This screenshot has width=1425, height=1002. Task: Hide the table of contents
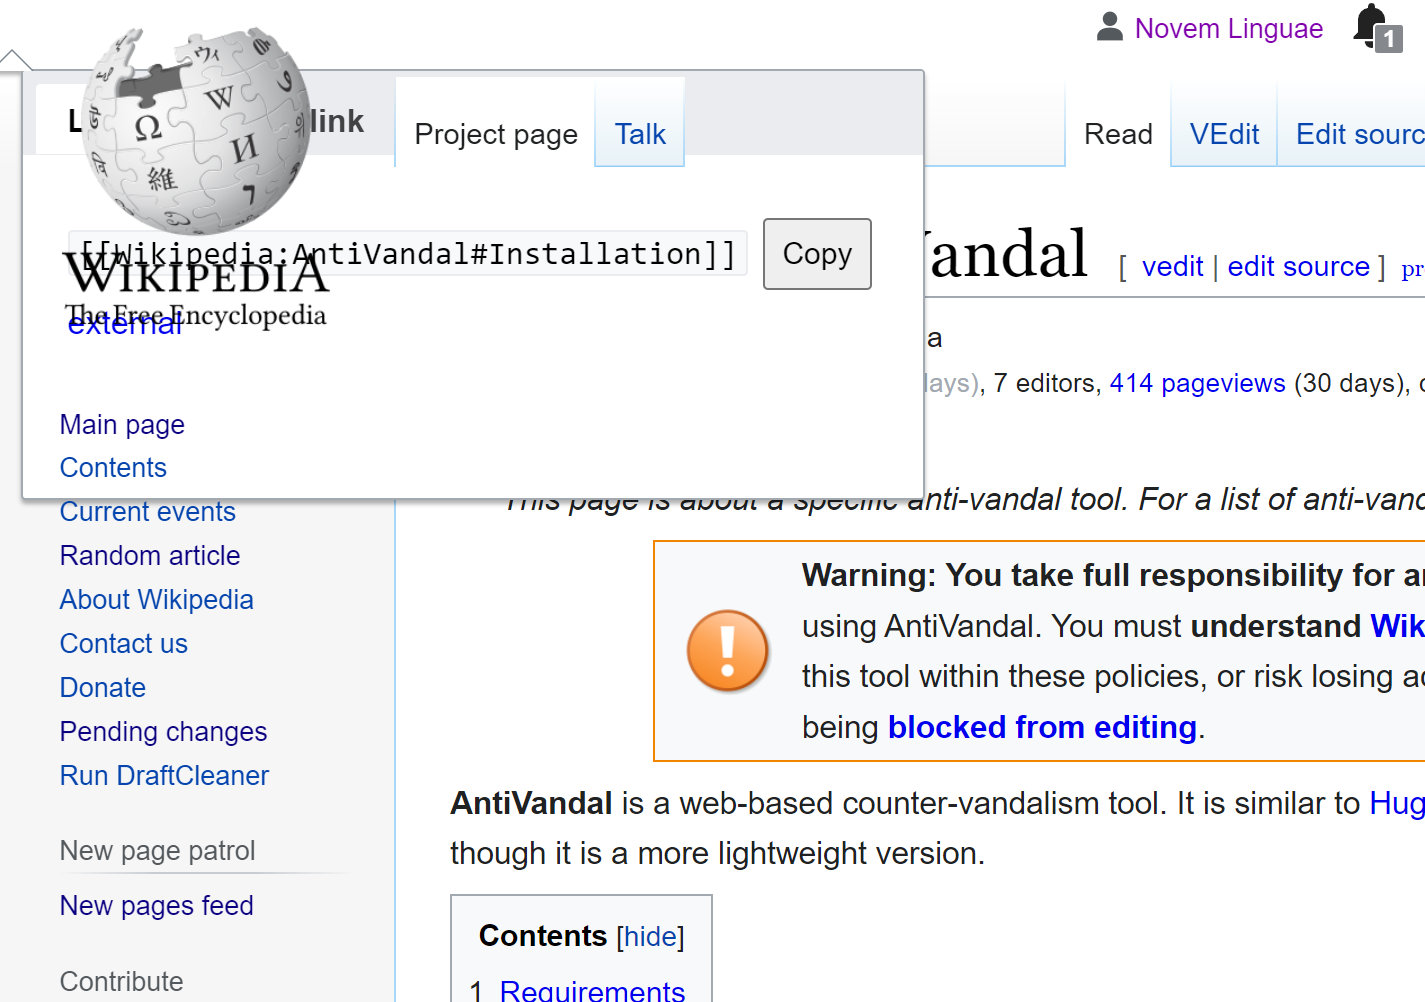[650, 937]
